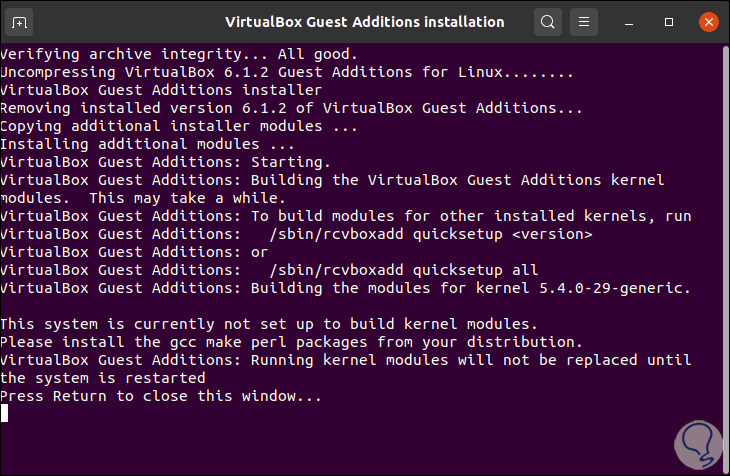Image resolution: width=730 pixels, height=476 pixels.
Task: Minimize the terminal window
Action: coord(630,21)
